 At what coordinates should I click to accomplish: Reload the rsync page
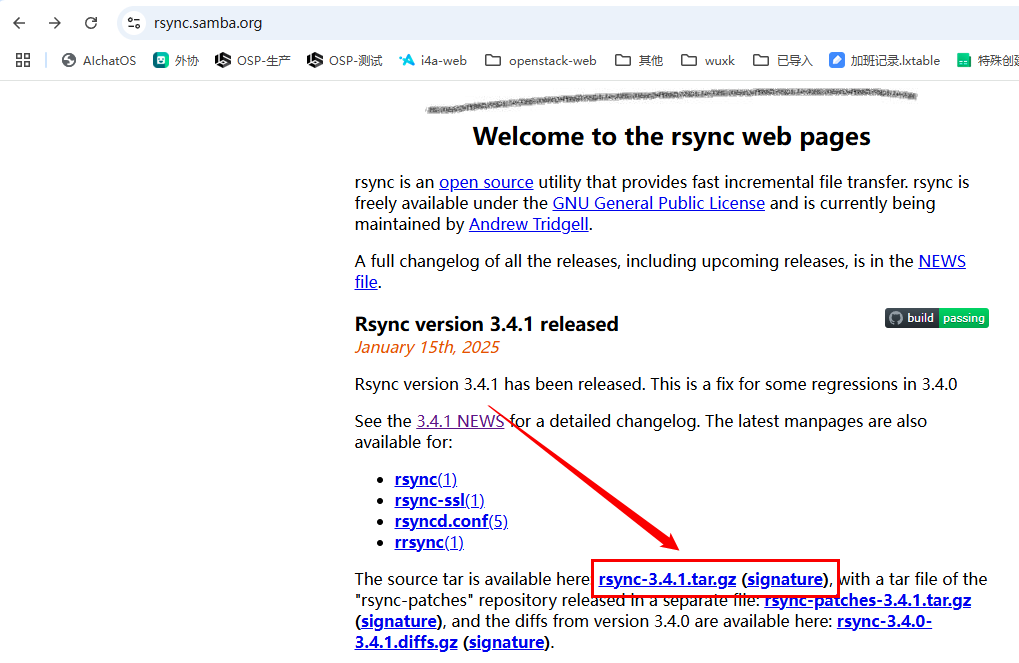[x=91, y=23]
